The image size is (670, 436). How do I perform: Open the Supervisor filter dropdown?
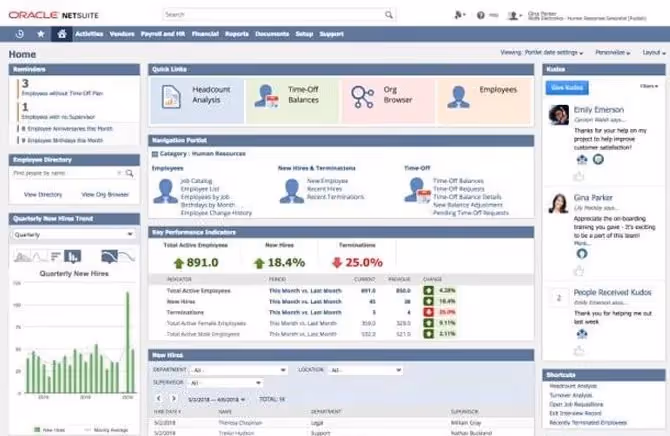point(226,383)
